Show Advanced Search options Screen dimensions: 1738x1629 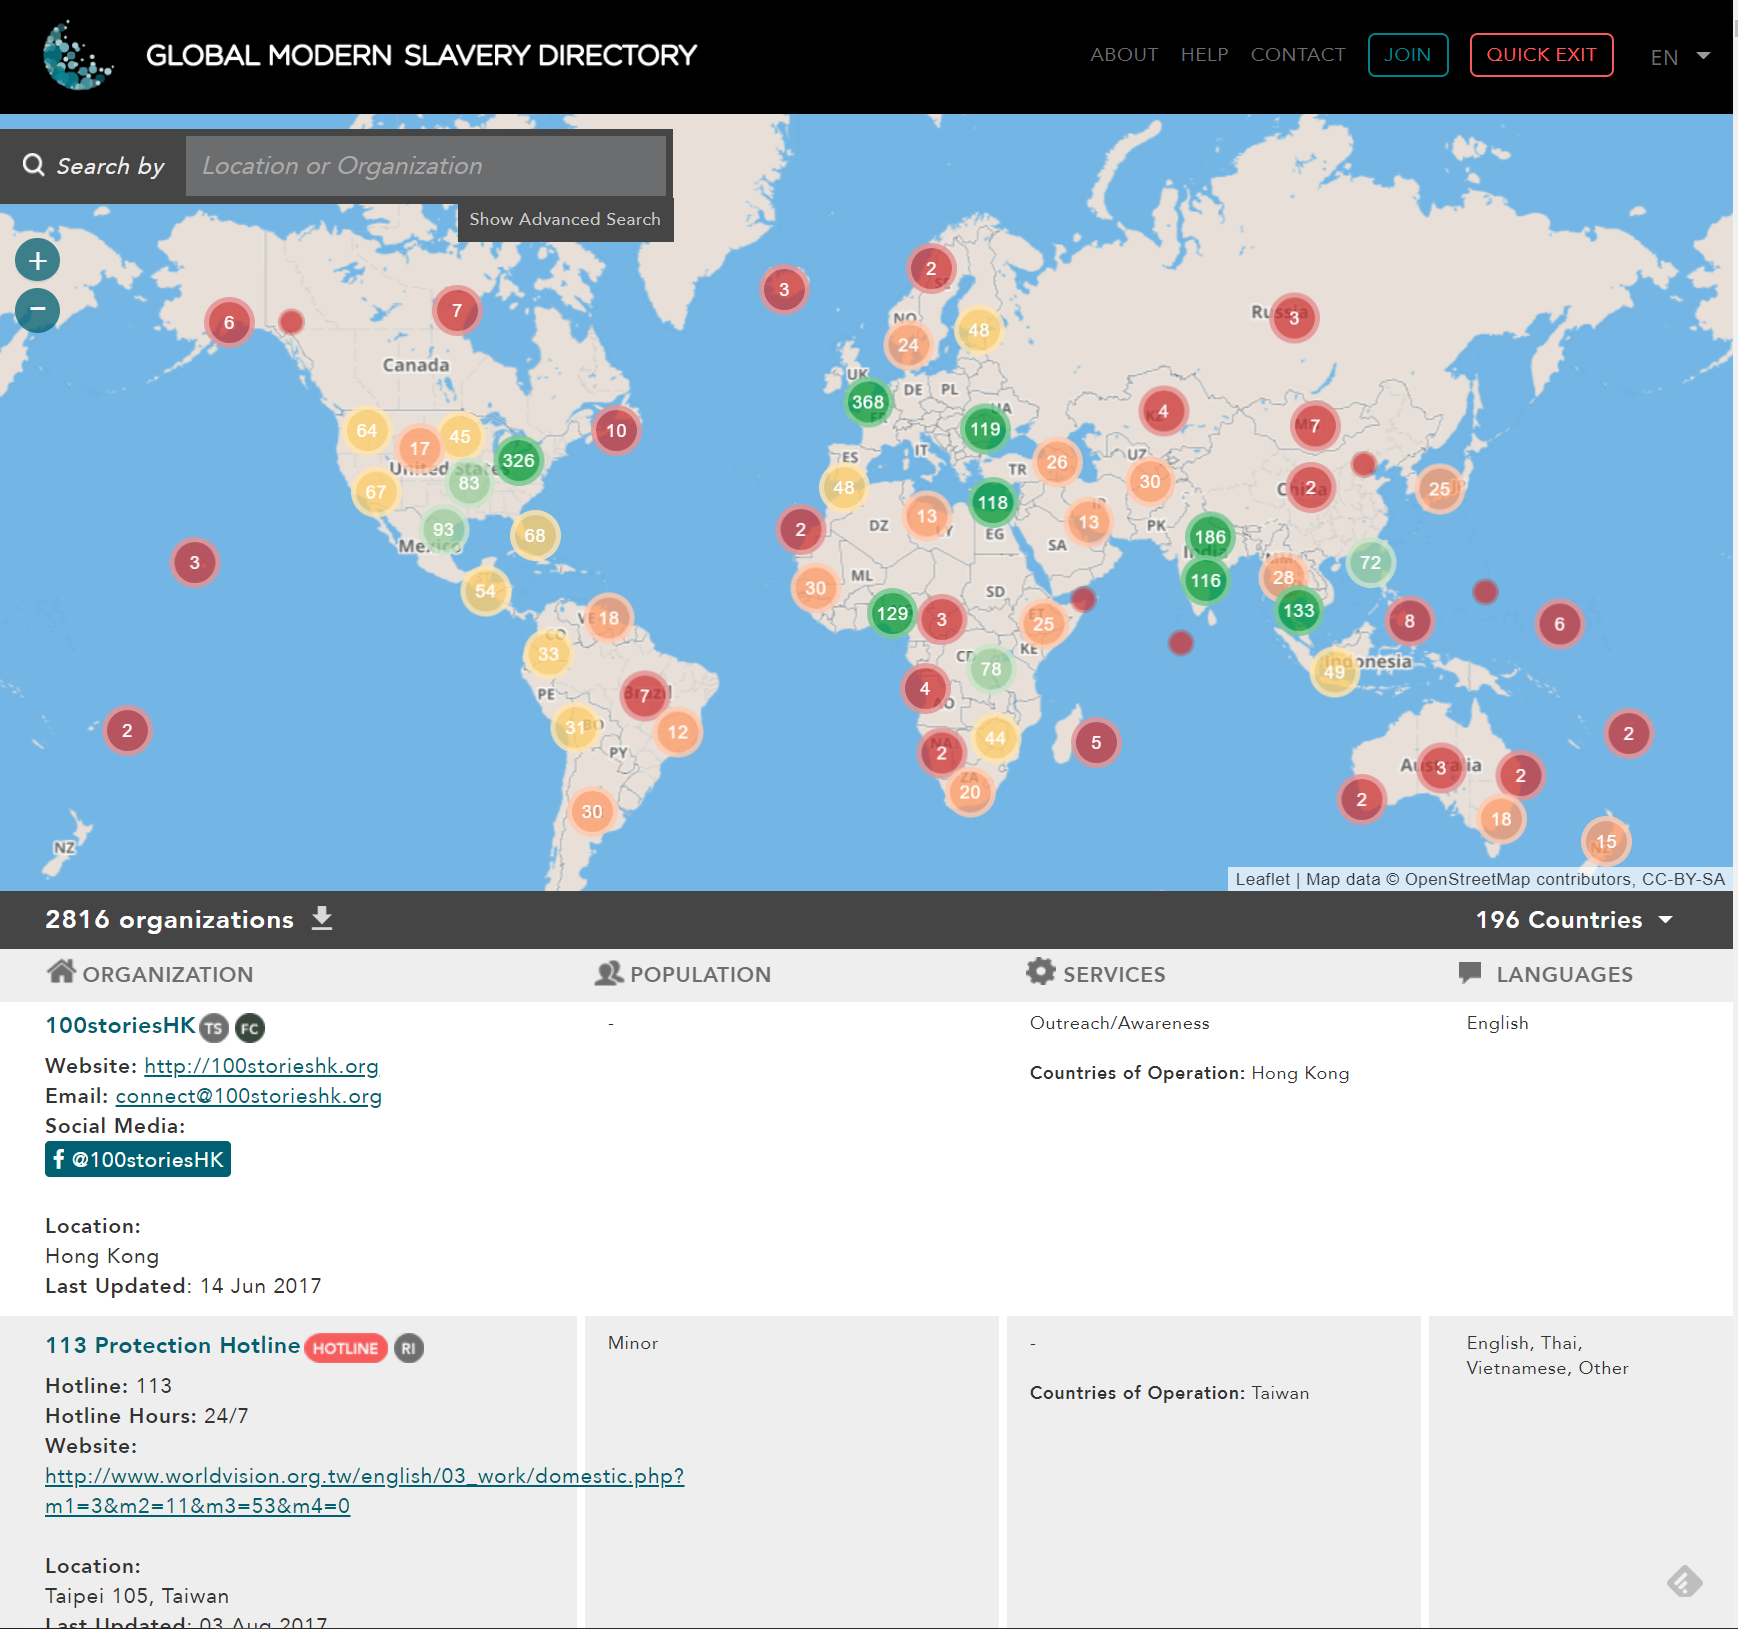coord(565,219)
